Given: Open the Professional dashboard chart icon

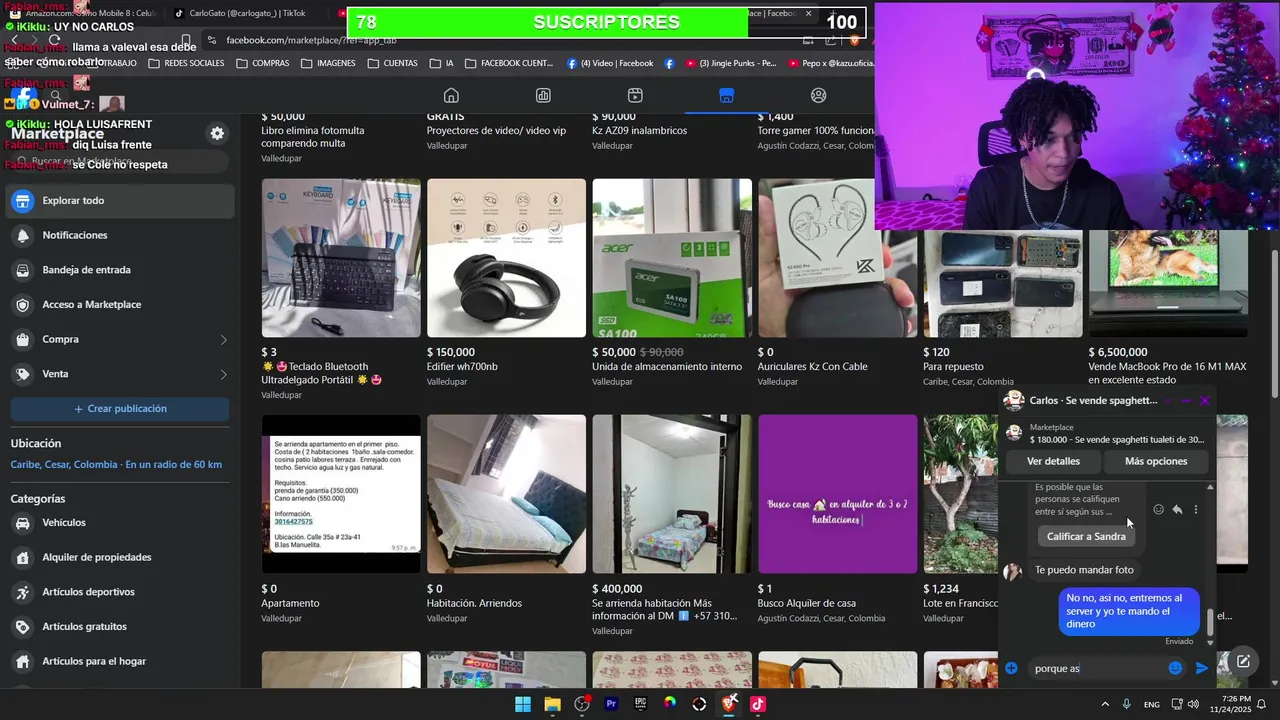Looking at the screenshot, I should pos(543,96).
